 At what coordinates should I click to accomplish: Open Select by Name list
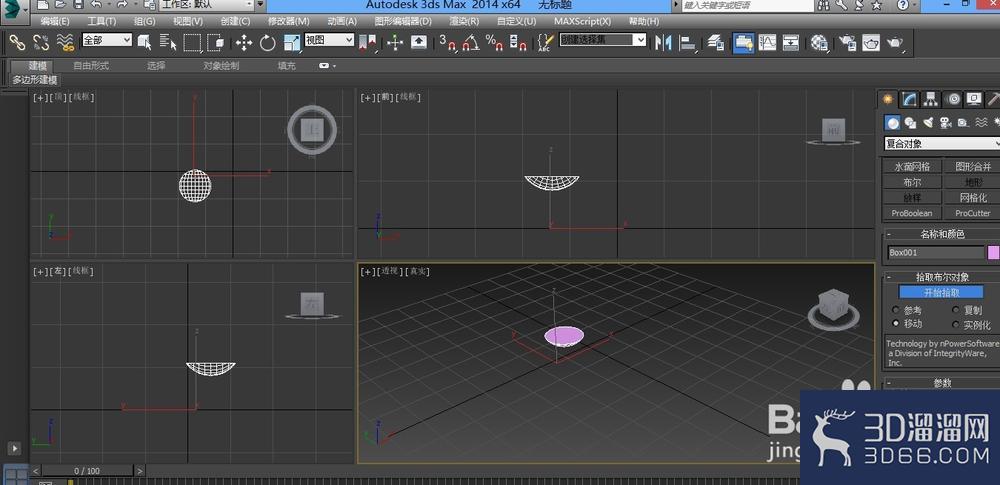pos(168,43)
